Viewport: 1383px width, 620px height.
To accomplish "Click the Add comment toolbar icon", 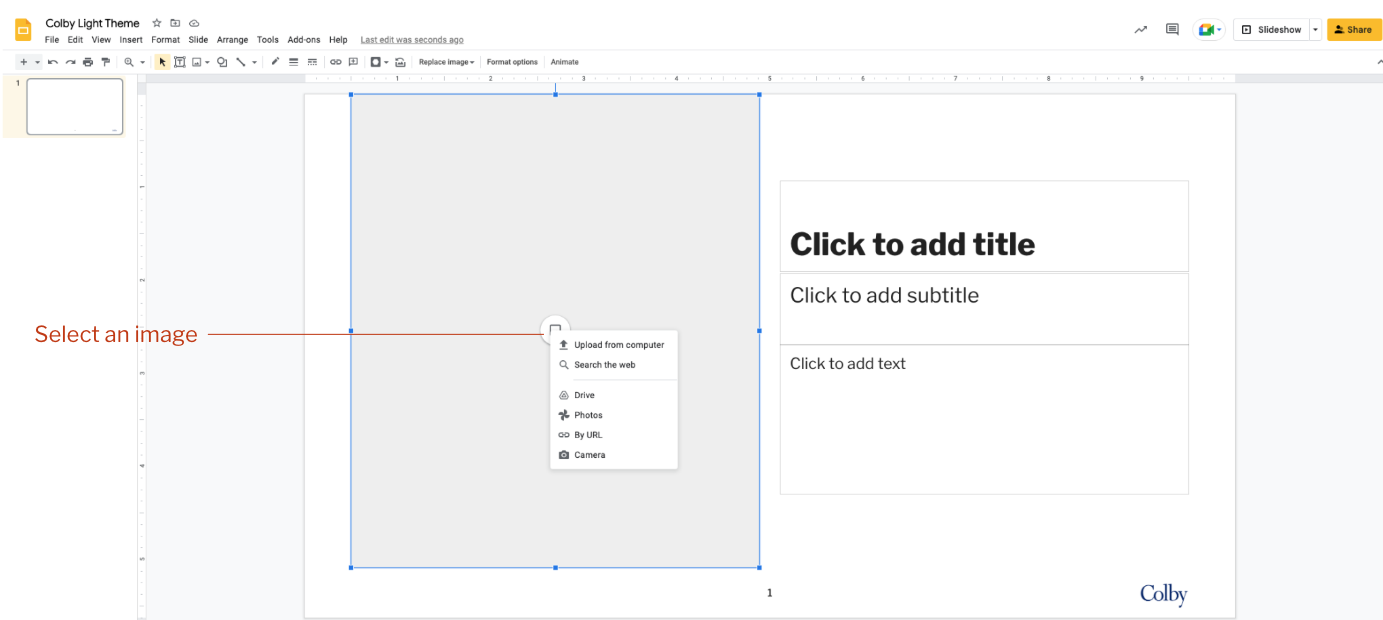I will [353, 62].
